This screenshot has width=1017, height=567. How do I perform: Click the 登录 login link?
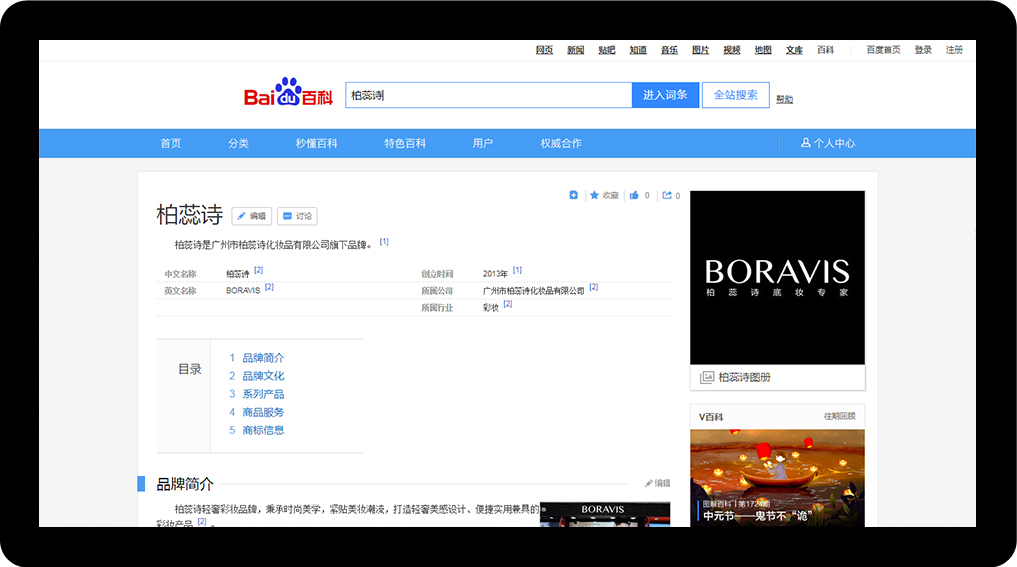pos(923,50)
